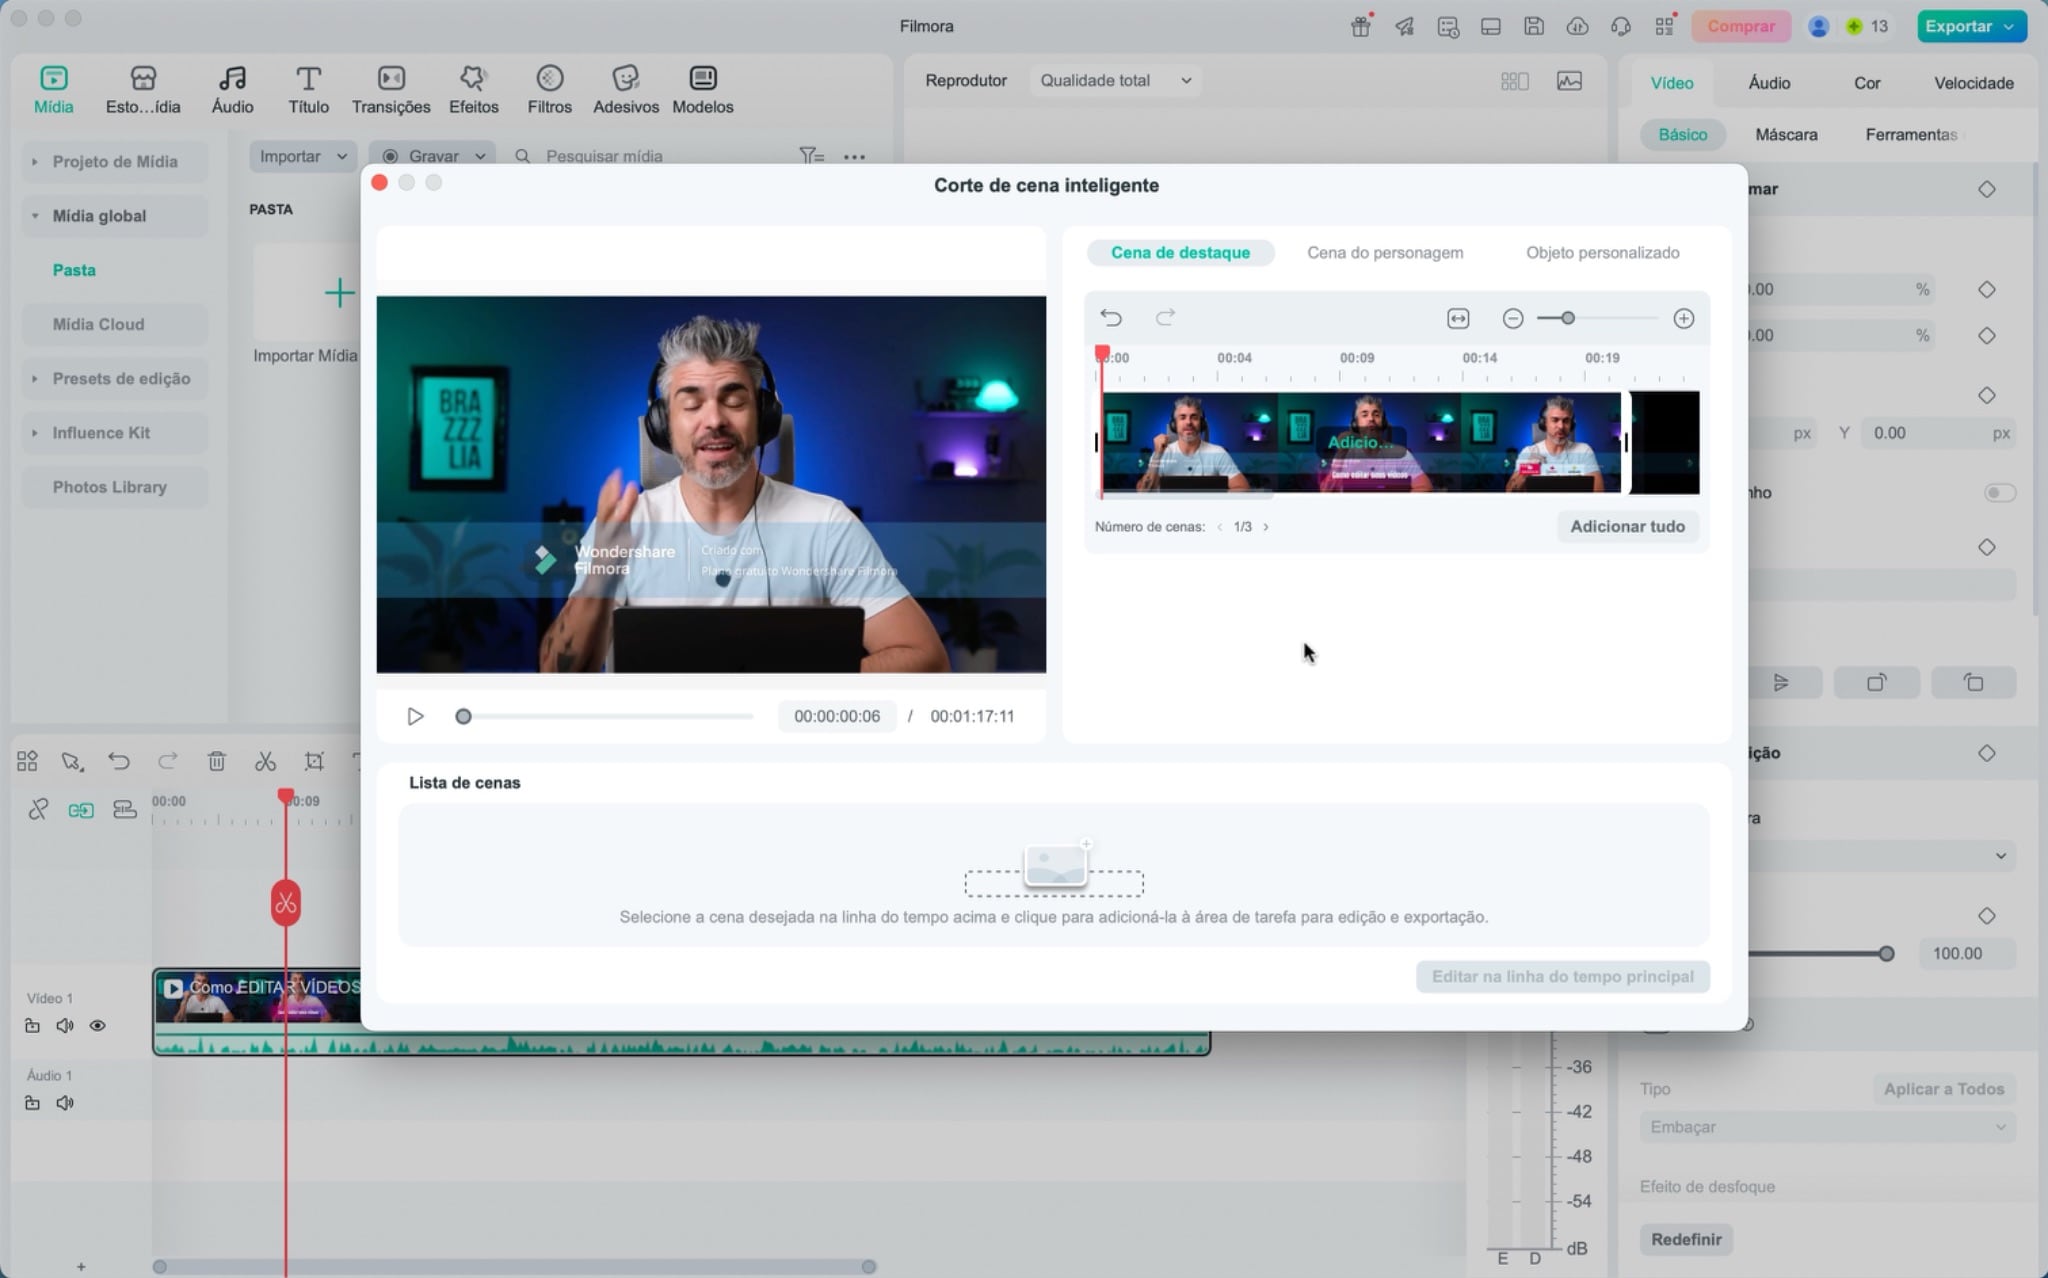The image size is (2048, 1278).
Task: Open the Cor properties tab
Action: pos(1867,83)
